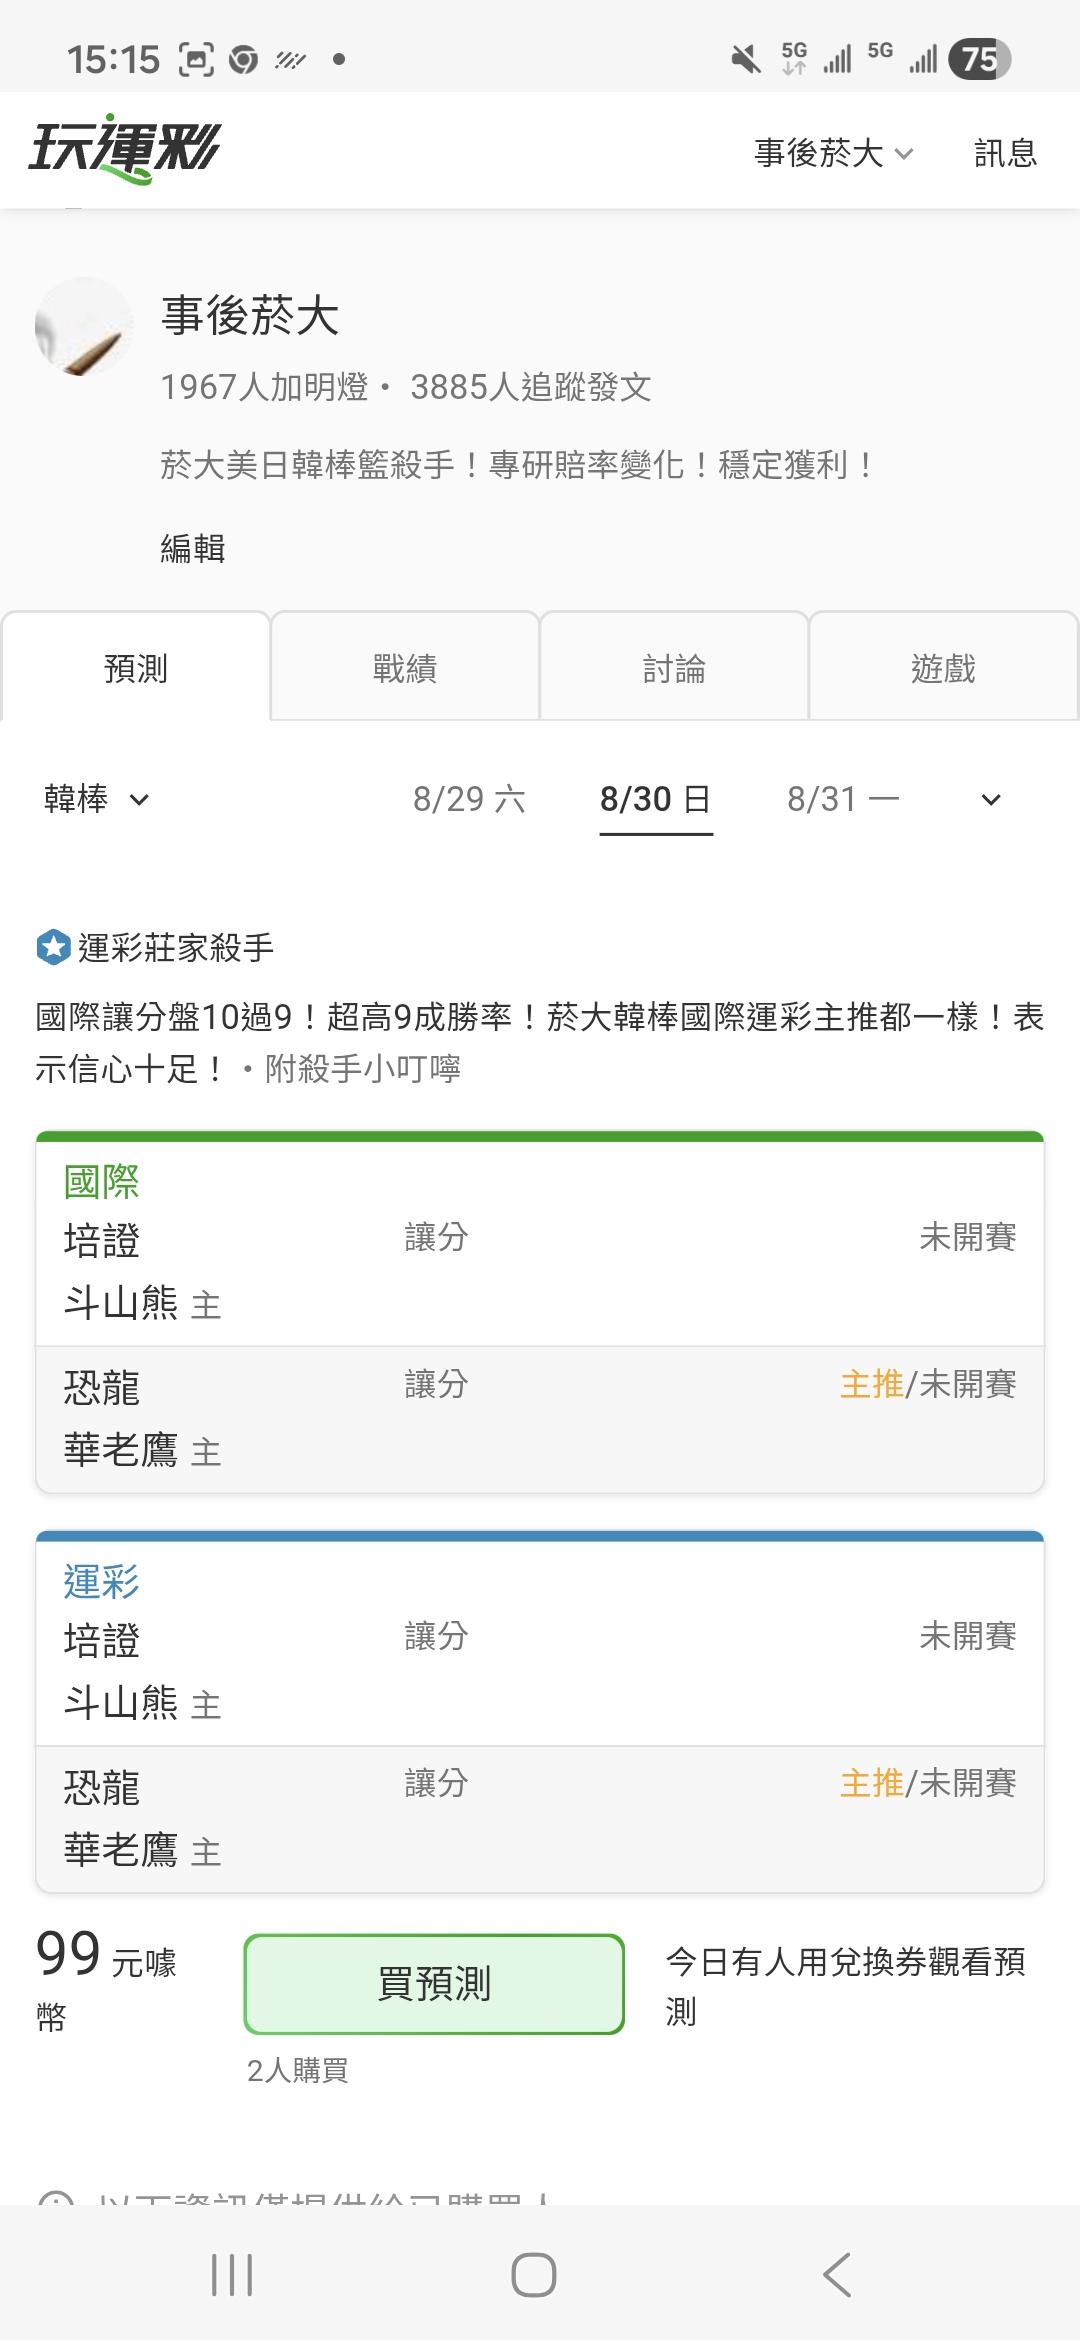Select the 8/29 六 date
Screen dimensions: 1080x2340
coord(469,799)
